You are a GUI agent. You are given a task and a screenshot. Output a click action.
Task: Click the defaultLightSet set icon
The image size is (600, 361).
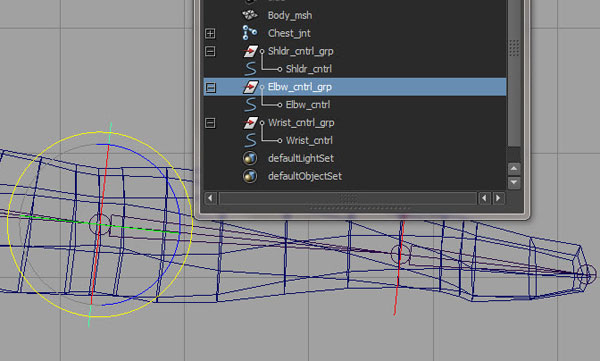[x=250, y=158]
